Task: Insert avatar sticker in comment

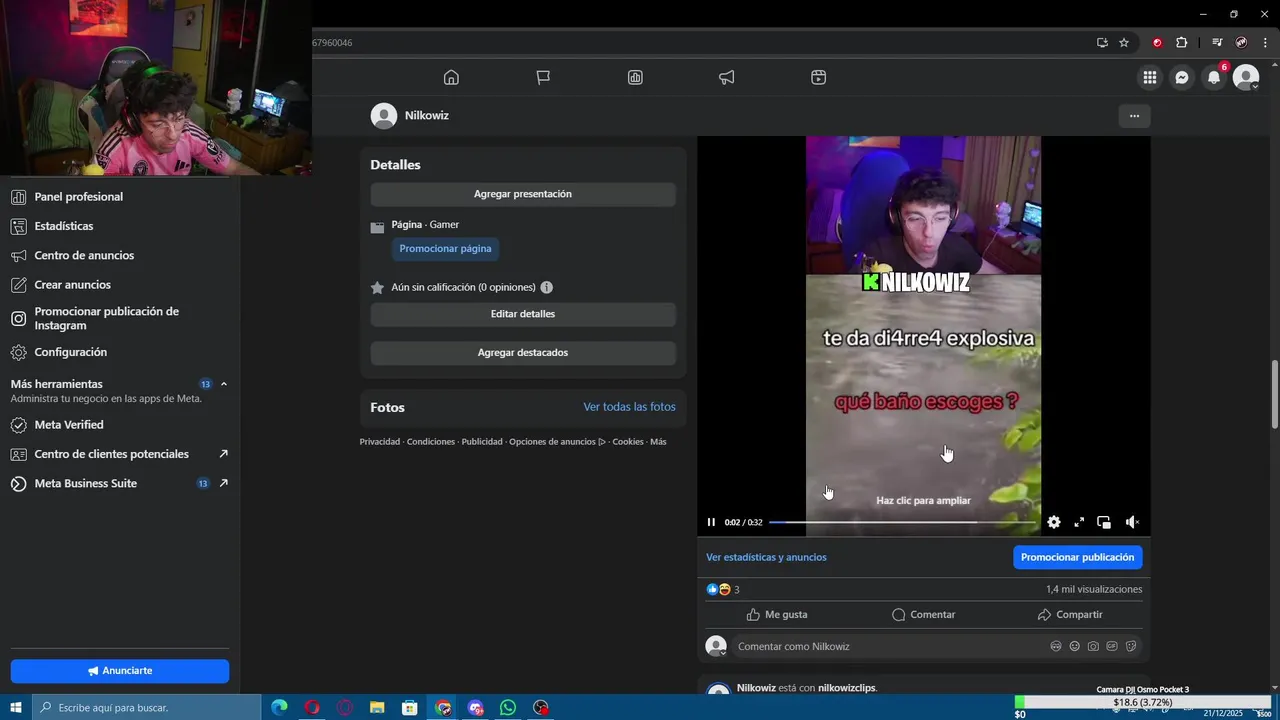Action: coord(1056,646)
